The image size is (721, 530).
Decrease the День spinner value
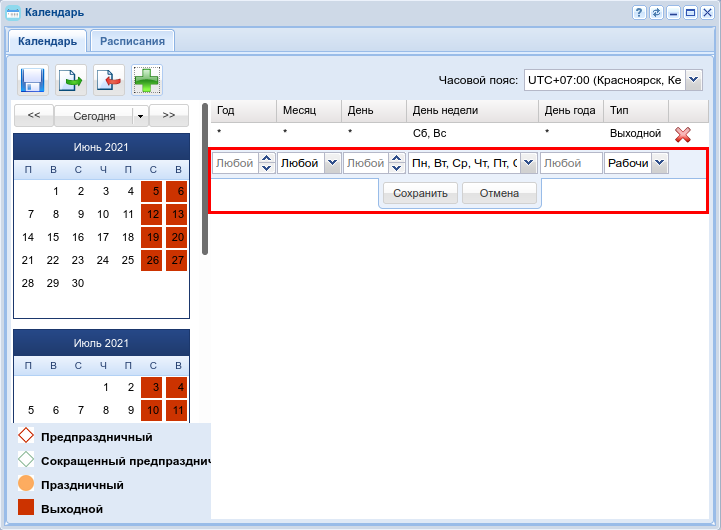click(397, 168)
